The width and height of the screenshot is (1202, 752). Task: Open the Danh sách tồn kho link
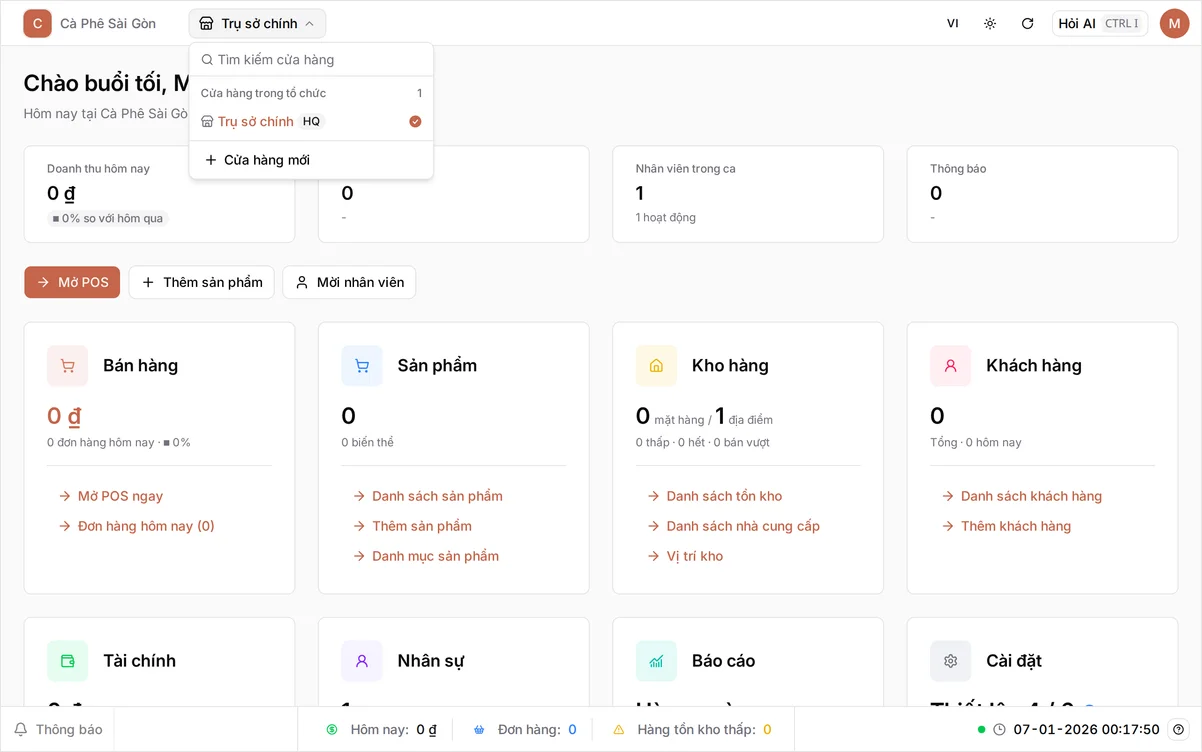(x=724, y=496)
